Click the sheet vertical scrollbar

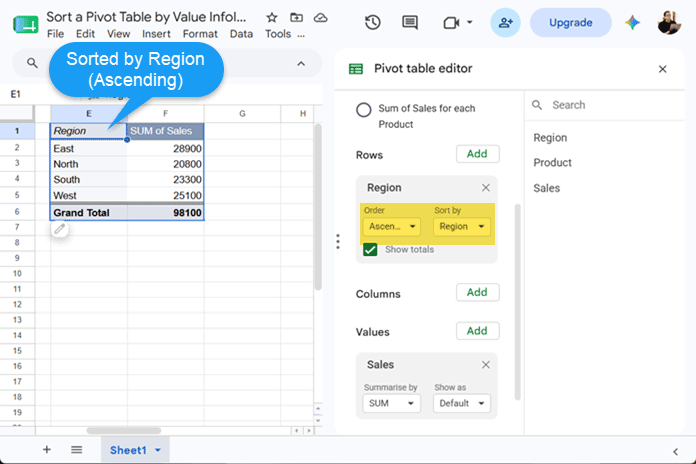(318, 207)
